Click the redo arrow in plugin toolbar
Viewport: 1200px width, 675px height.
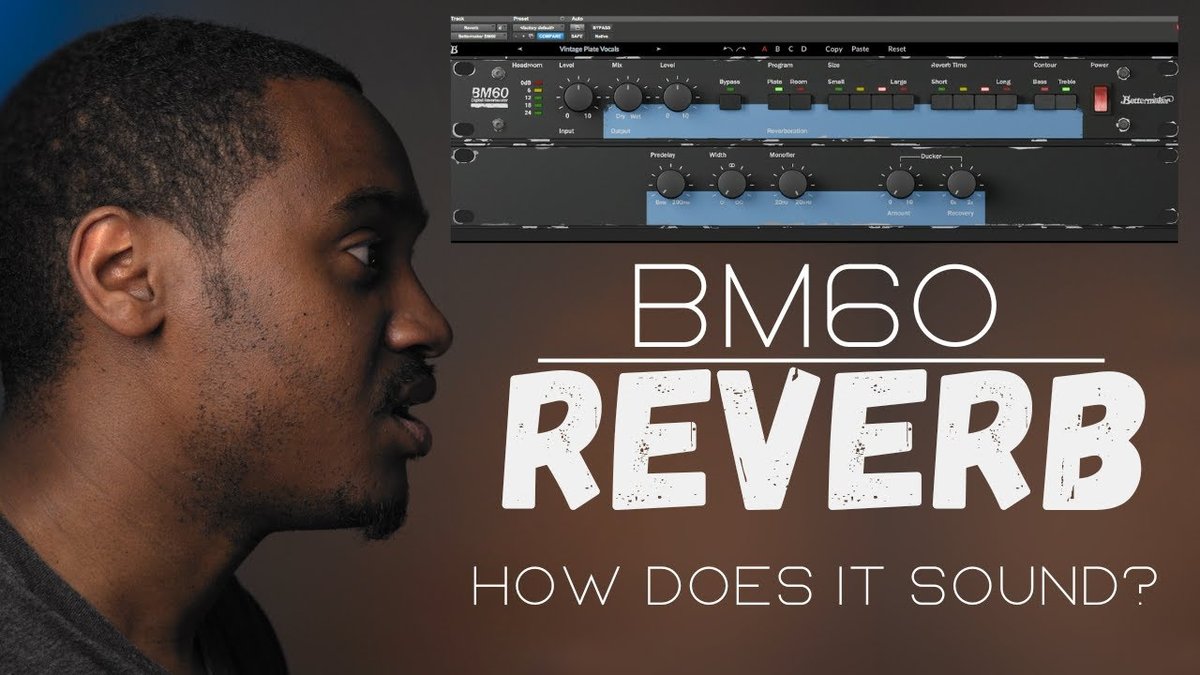point(741,49)
